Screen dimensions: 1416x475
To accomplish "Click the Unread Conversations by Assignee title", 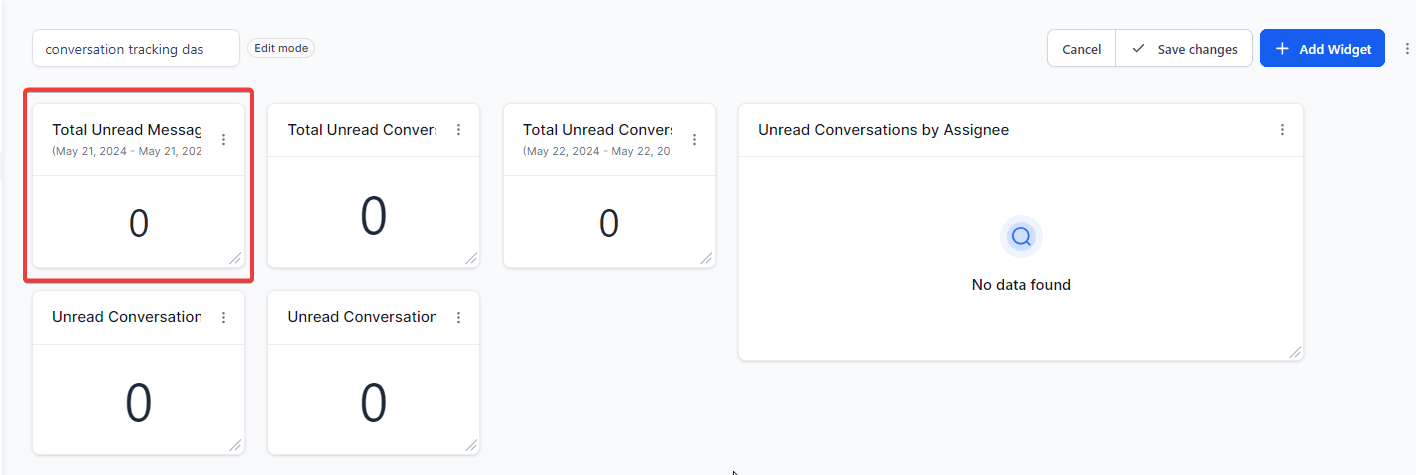I will tap(883, 130).
